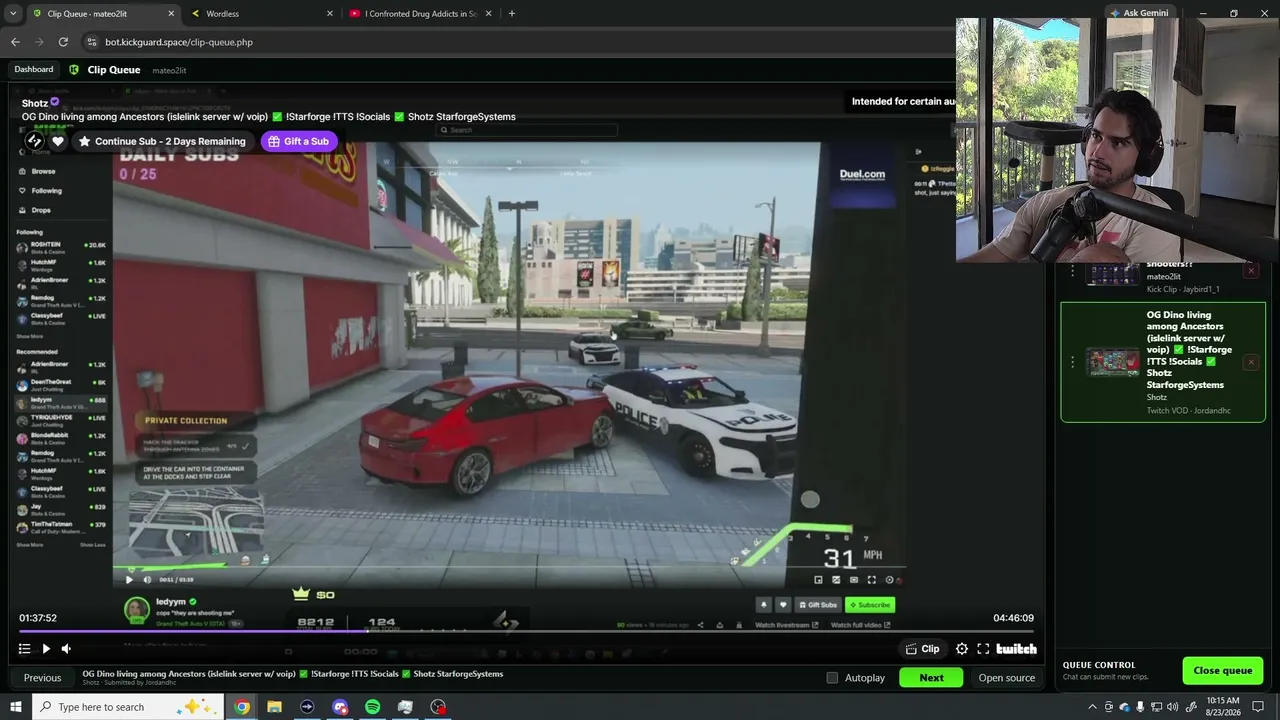The image size is (1280, 720).
Task: Mute the clip player volume
Action: [x=66, y=649]
